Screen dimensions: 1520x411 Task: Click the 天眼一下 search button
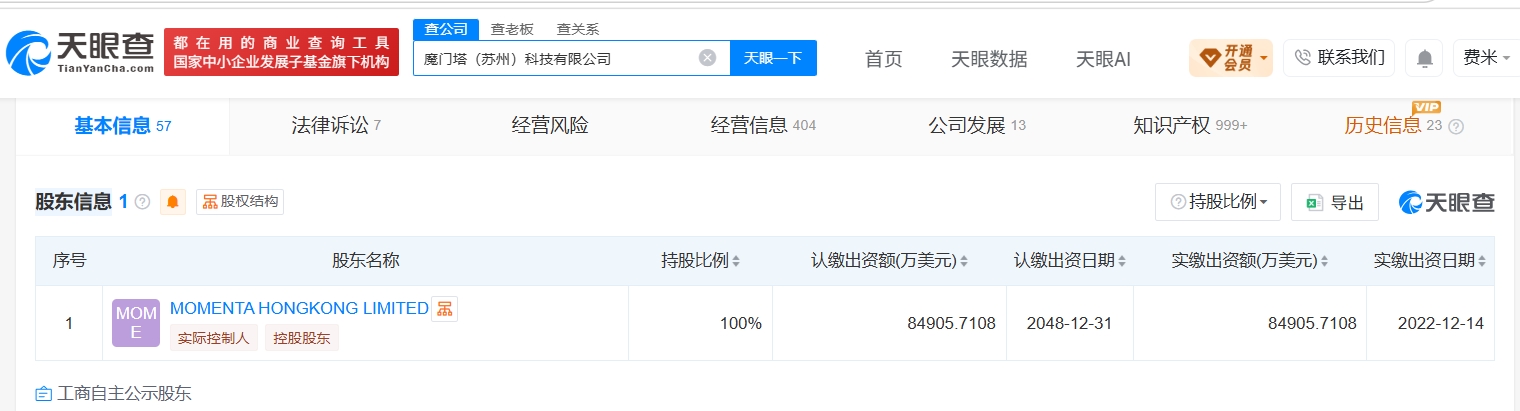coord(773,58)
